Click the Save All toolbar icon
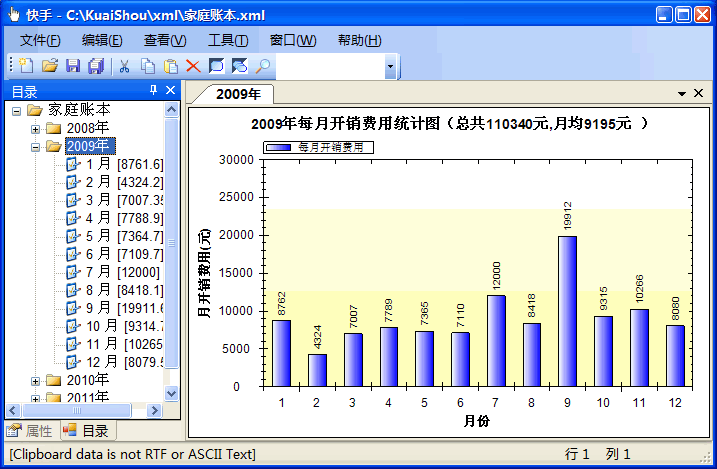This screenshot has height=469, width=717. coord(96,66)
